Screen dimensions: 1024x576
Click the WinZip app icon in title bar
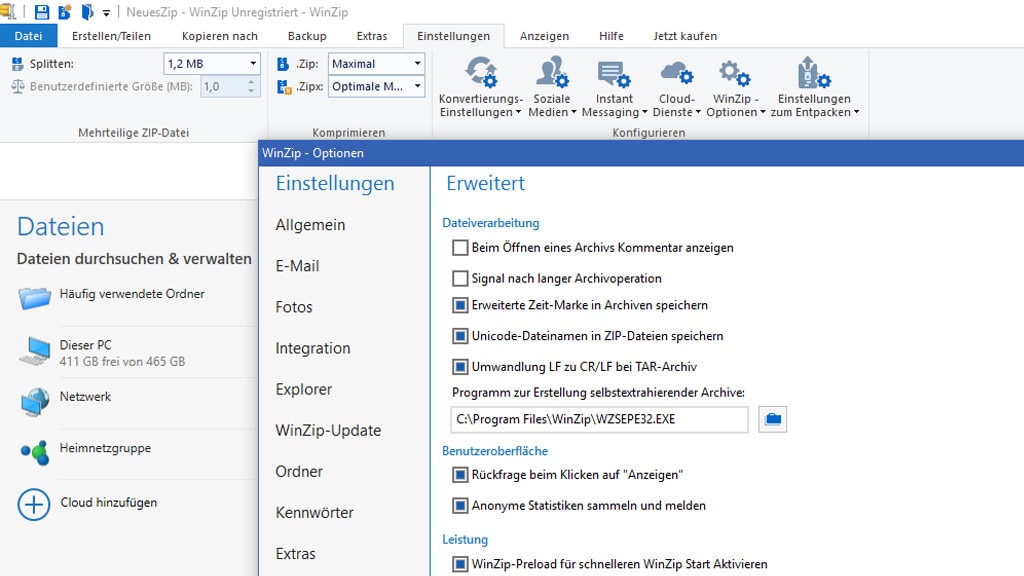click(x=7, y=11)
